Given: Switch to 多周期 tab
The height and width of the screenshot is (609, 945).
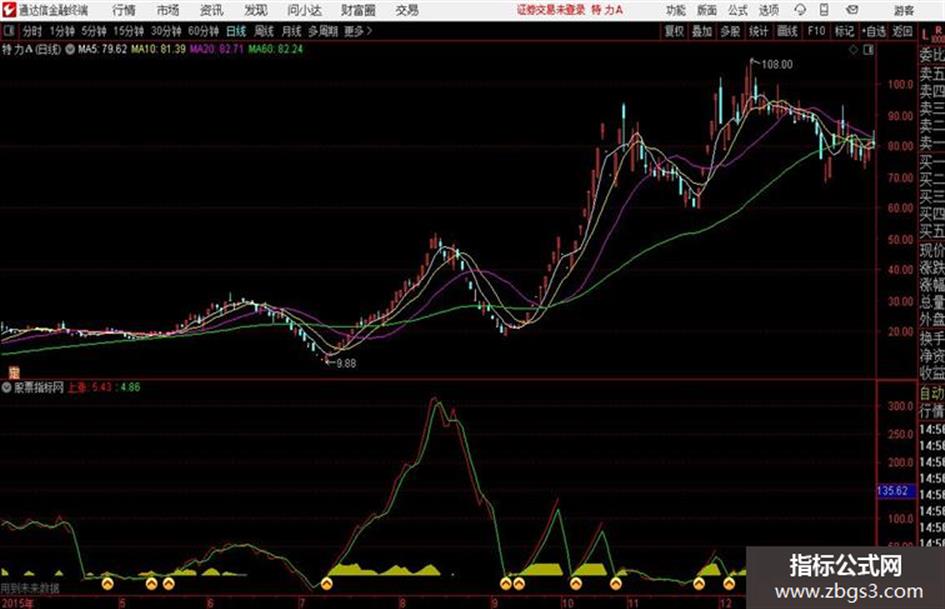Looking at the screenshot, I should pos(323,31).
